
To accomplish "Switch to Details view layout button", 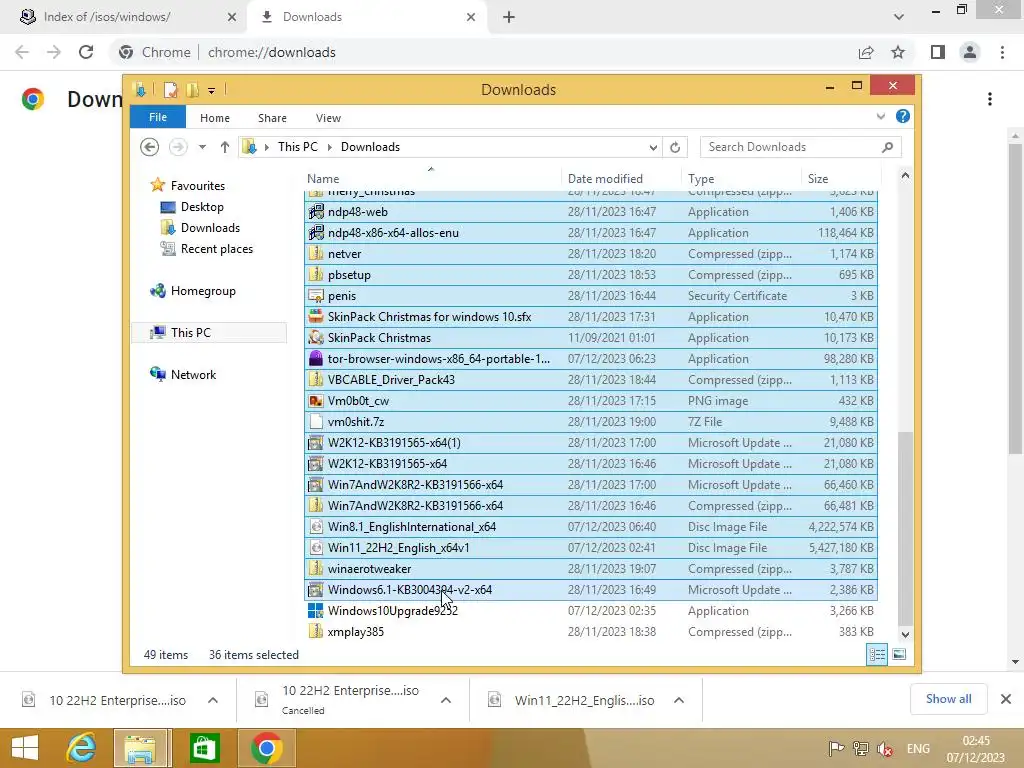I will 876,654.
